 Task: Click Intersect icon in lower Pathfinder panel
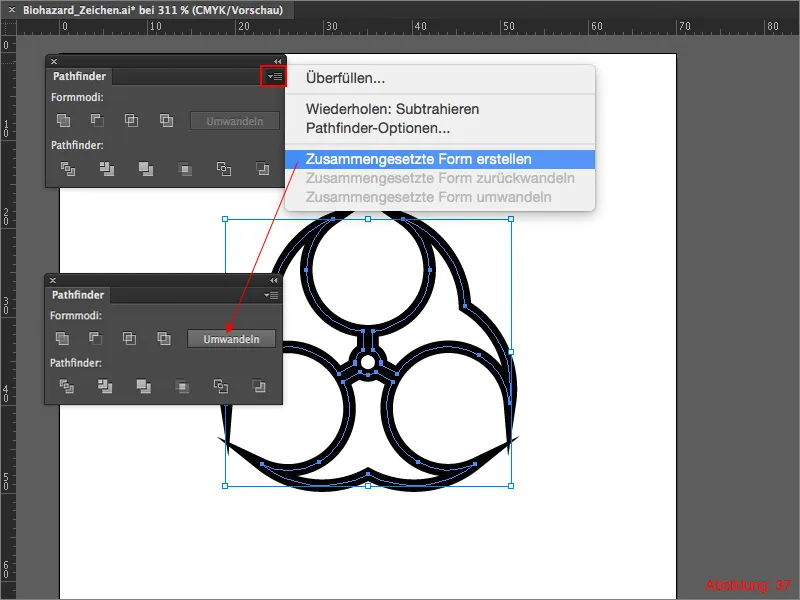click(129, 338)
